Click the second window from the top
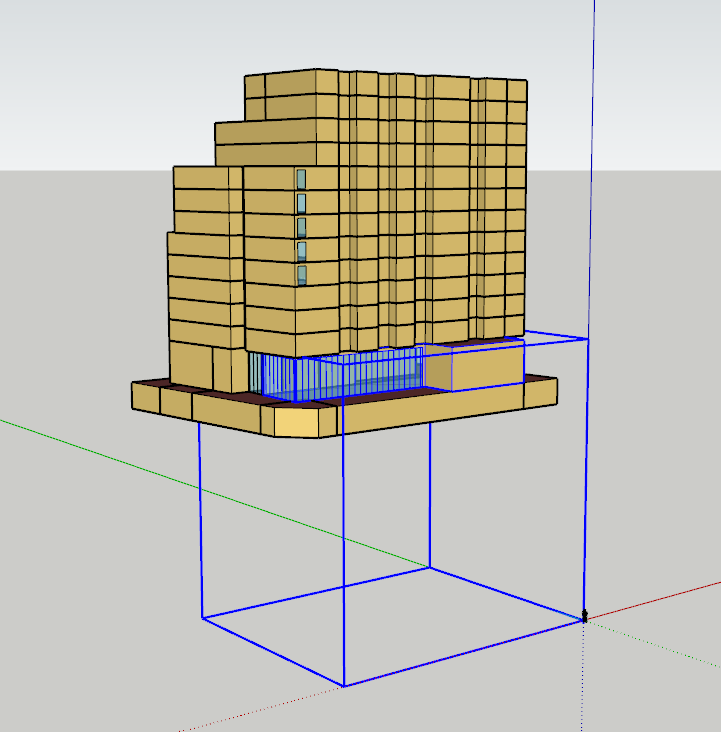 [x=300, y=203]
